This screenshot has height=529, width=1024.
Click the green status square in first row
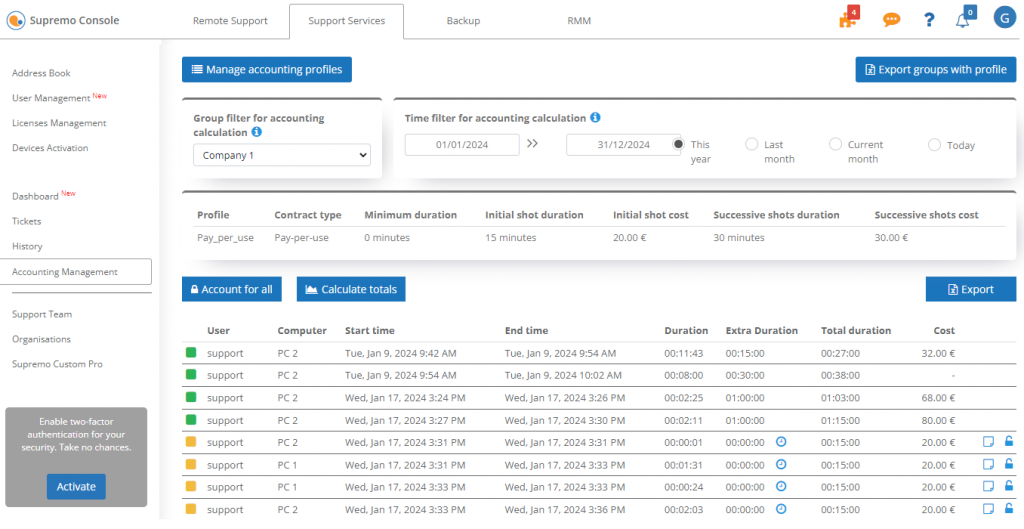191,353
